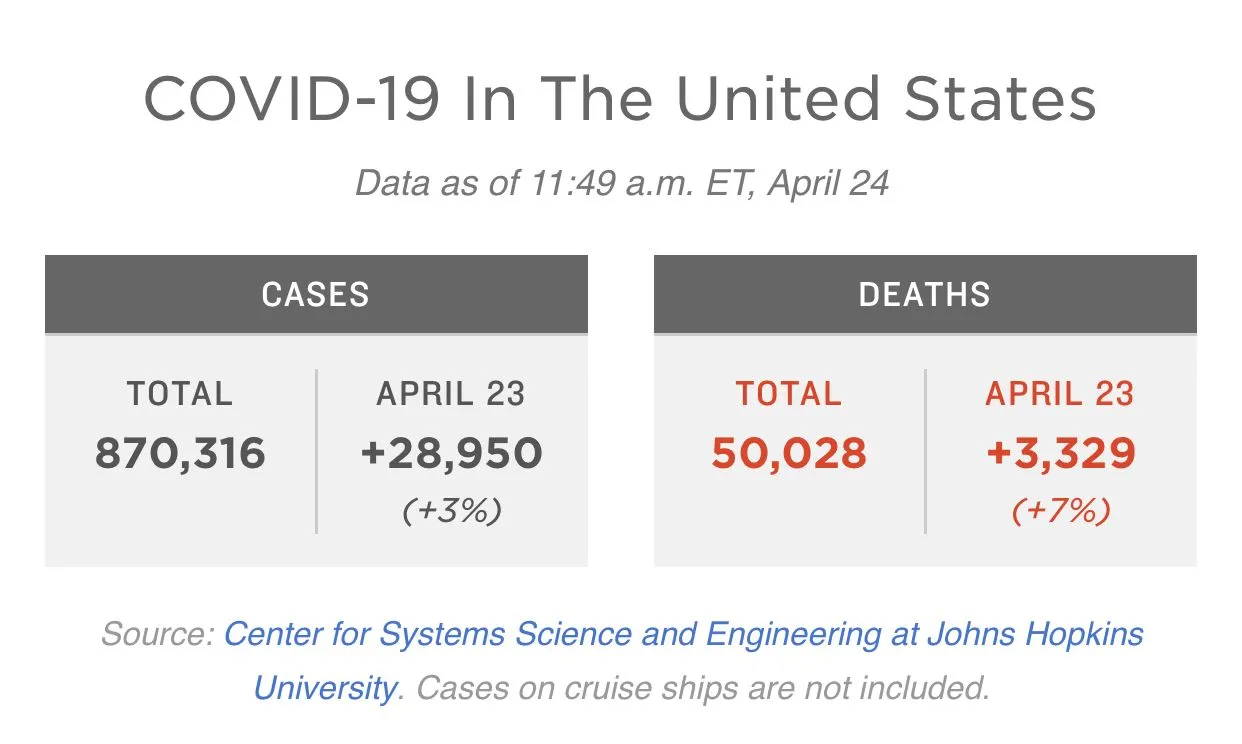Click the total cases number 870,316
This screenshot has width=1242, height=744.
point(181,454)
